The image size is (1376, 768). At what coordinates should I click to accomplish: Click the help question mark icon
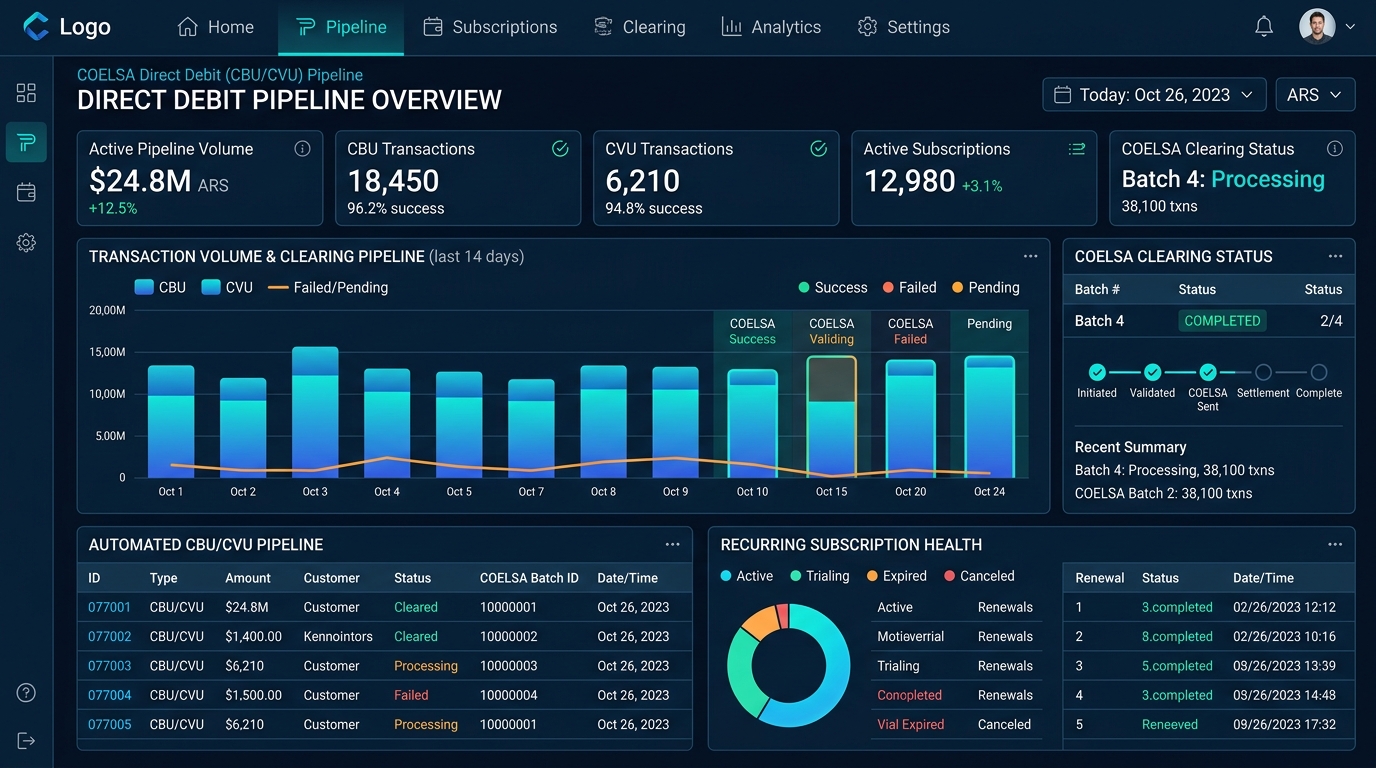26,693
